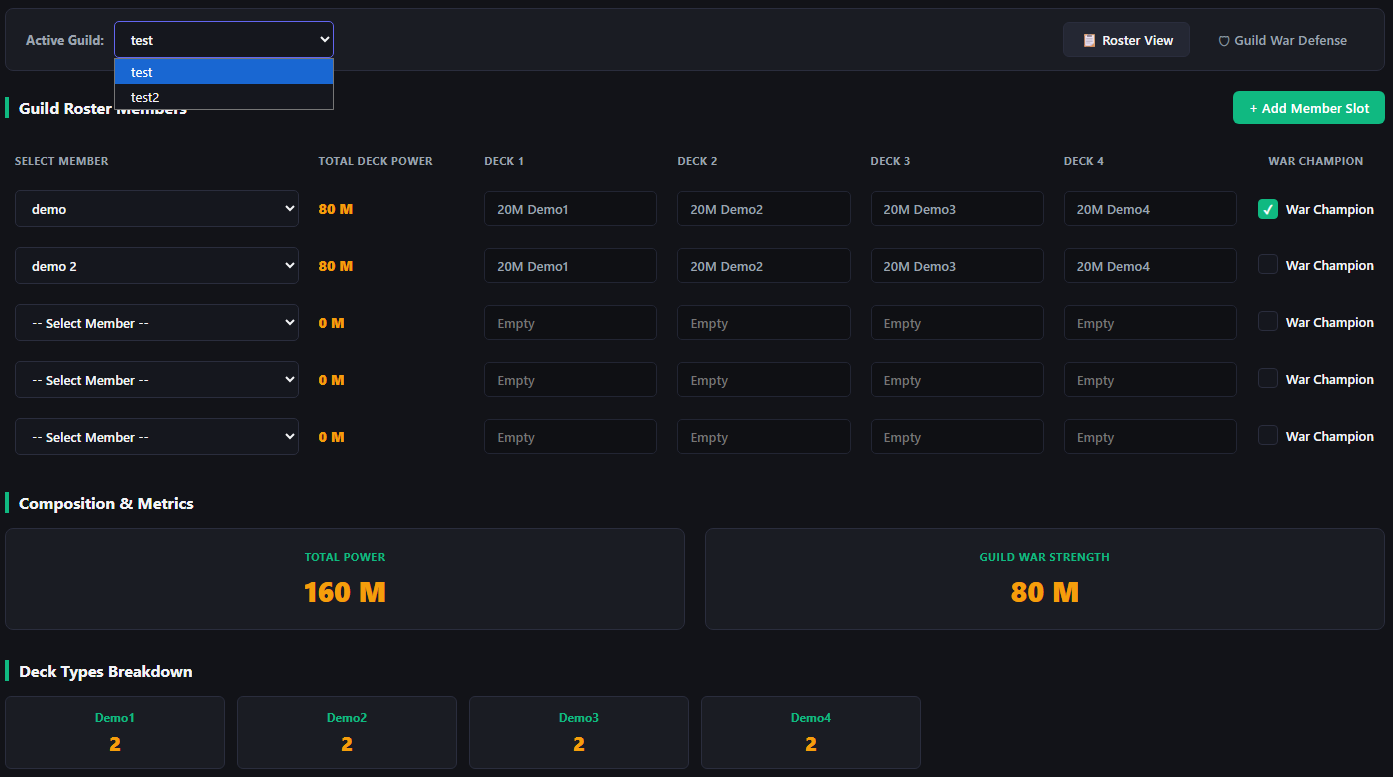Click the Deck 4 field in the demo 2 row
Viewport: 1393px width, 777px height.
click(1150, 266)
